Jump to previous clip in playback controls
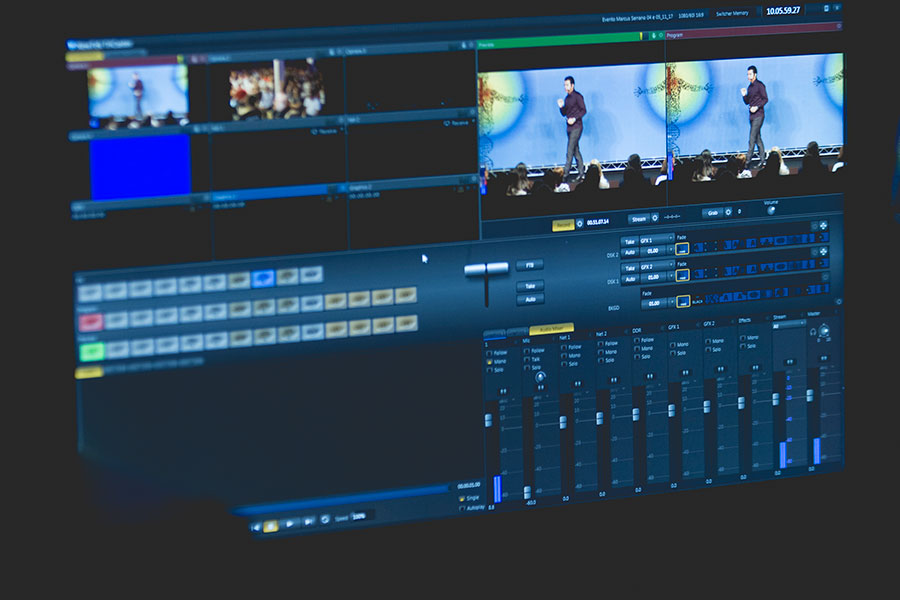The image size is (900, 600). pos(256,527)
